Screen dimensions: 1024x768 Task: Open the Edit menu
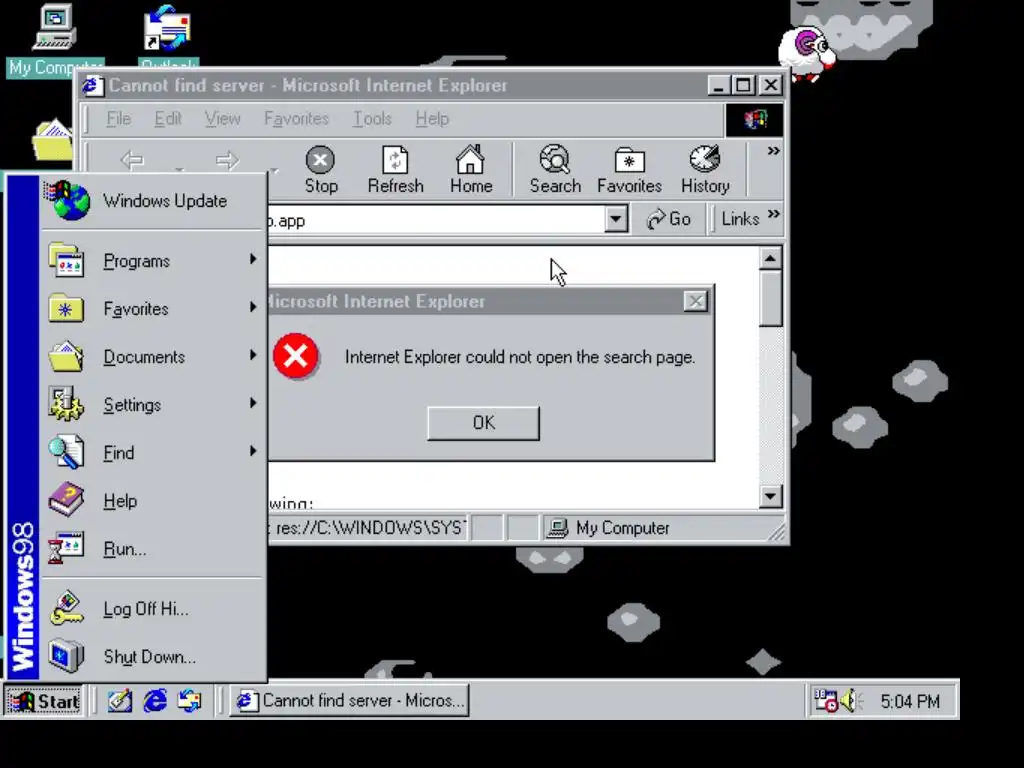(x=168, y=119)
